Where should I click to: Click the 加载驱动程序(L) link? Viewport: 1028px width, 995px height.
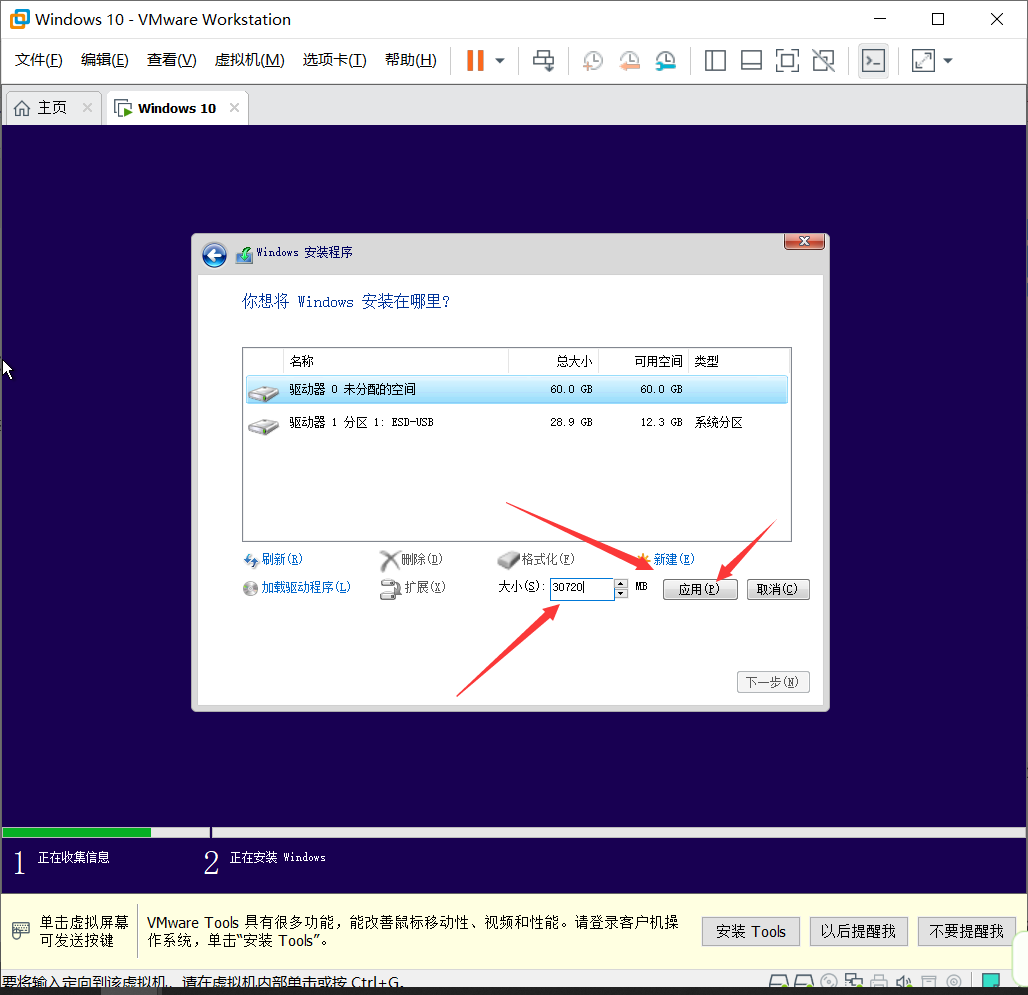point(306,587)
